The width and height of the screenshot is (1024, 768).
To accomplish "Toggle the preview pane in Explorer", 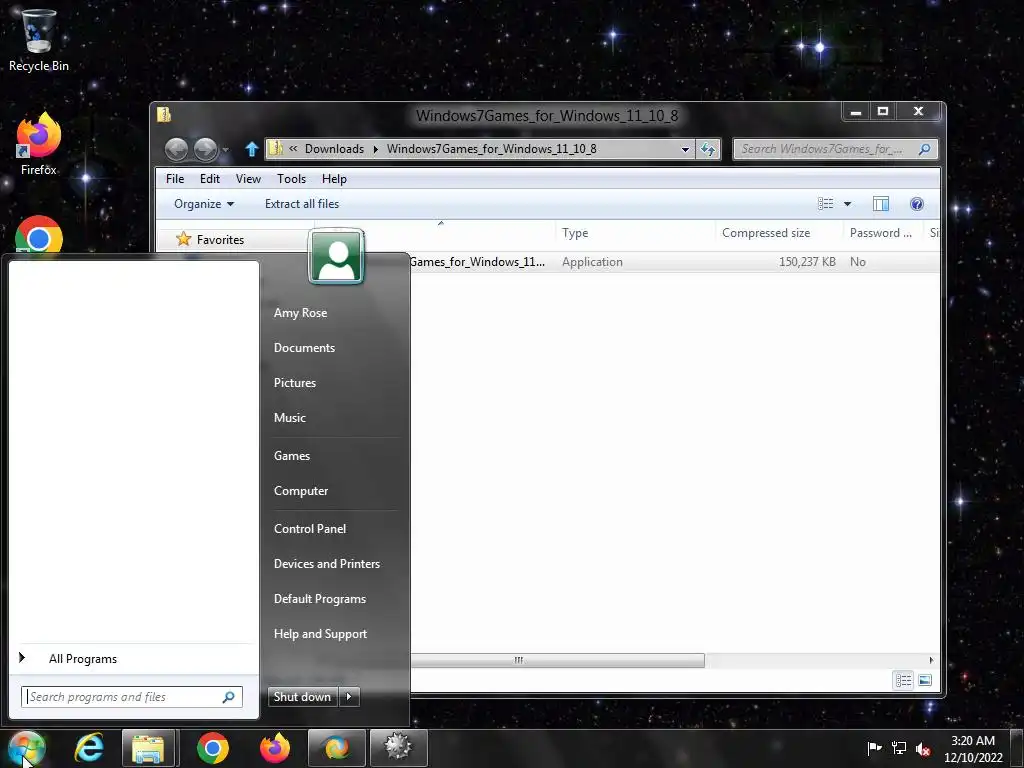I will (881, 204).
